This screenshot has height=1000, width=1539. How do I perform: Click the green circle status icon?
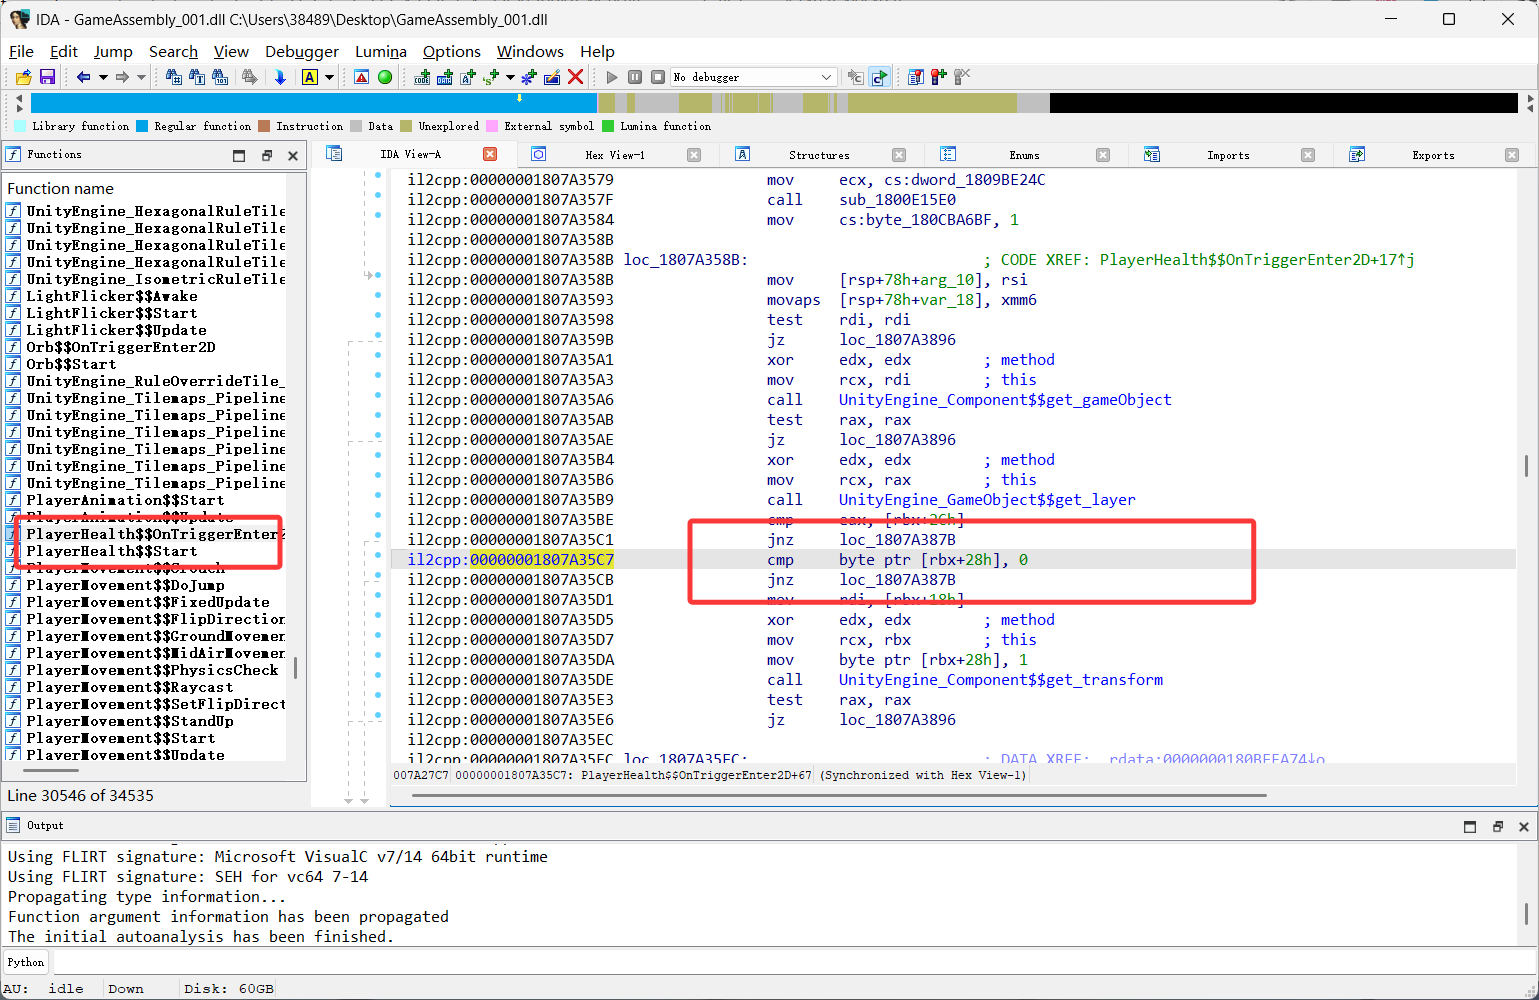click(385, 77)
